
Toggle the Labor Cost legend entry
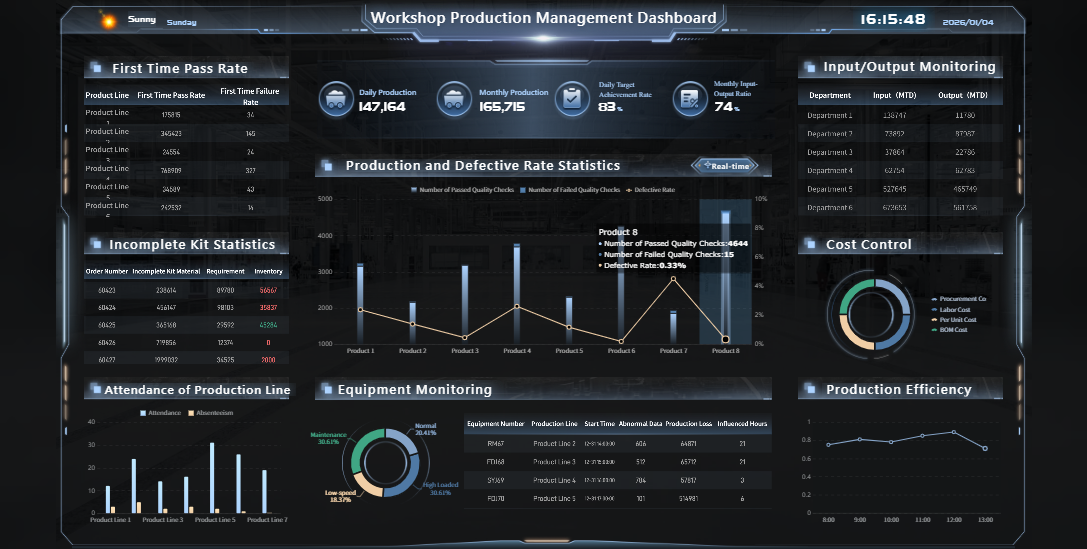[x=951, y=309]
